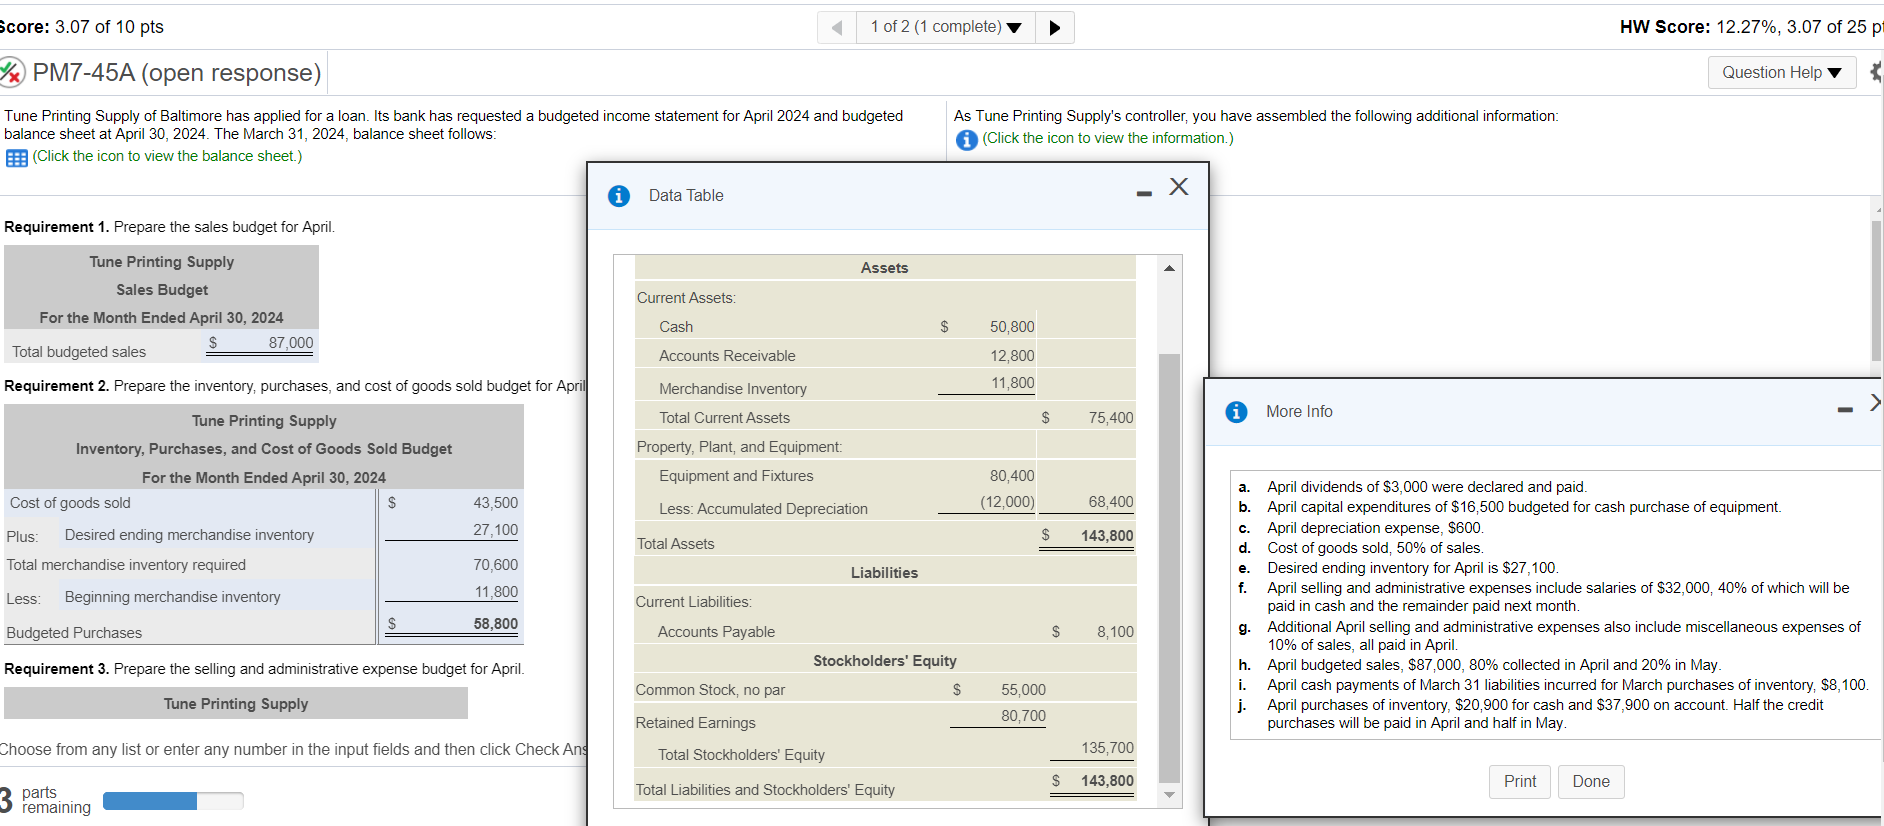Screen dimensions: 1884x826
Task: Click desired ending inventory value 27,100
Action: 452,530
